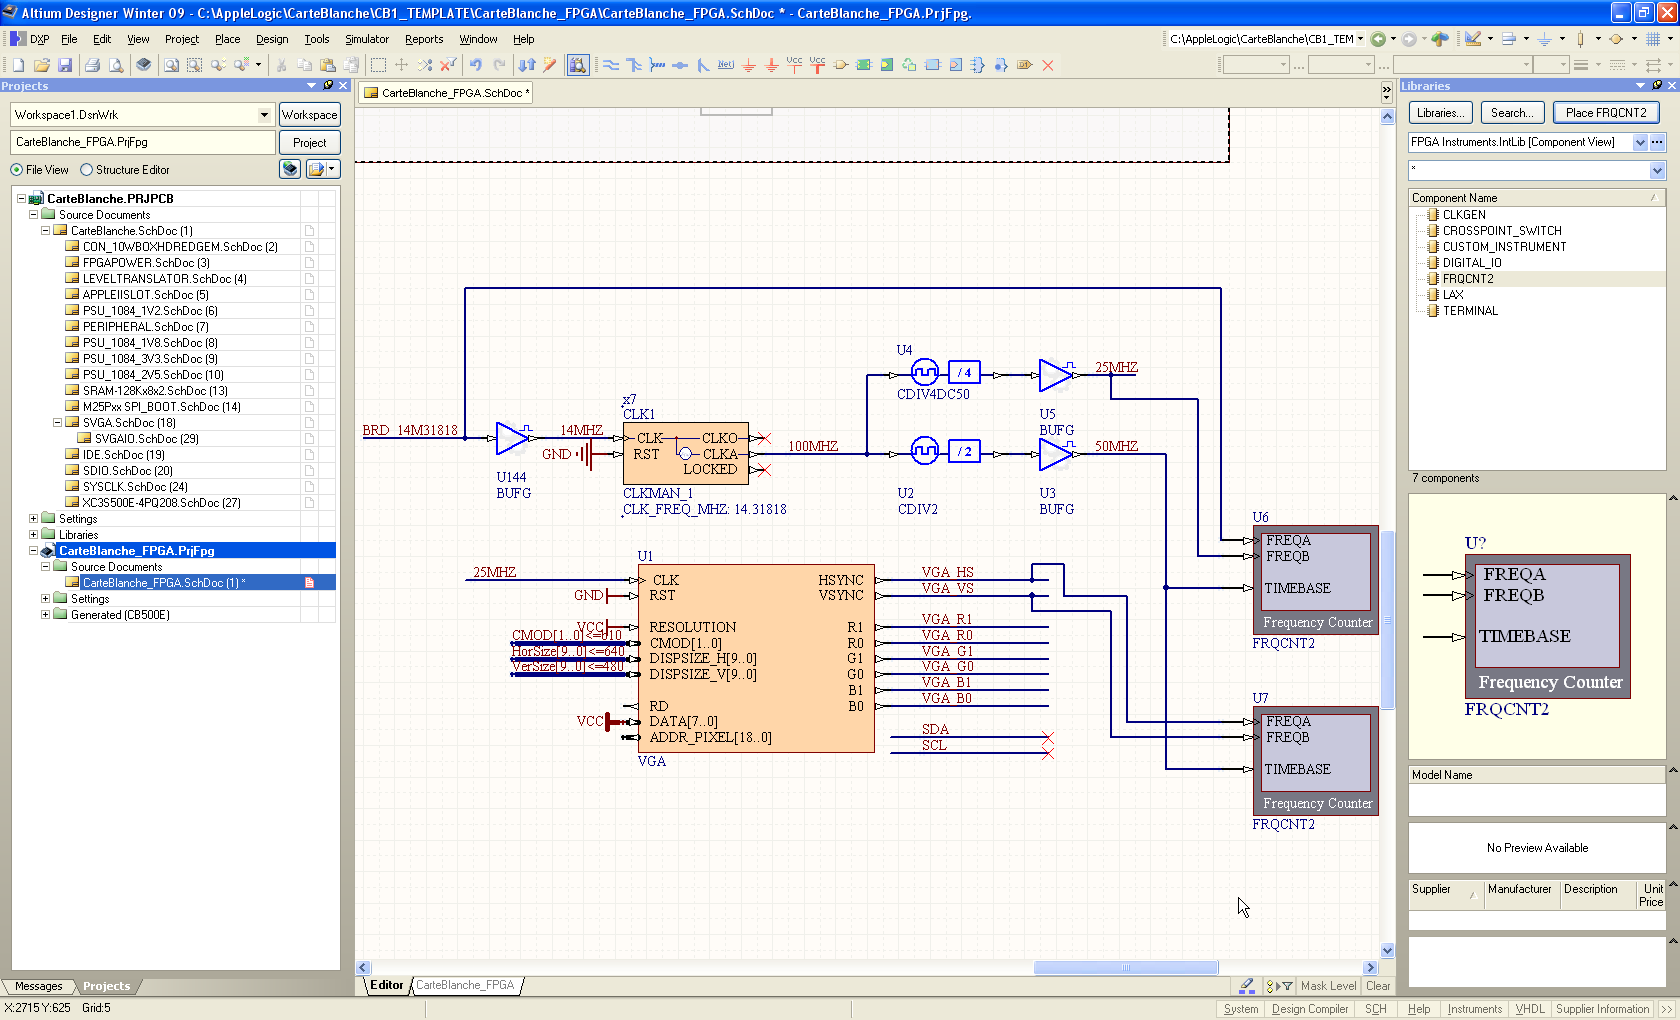Select the GND Power Port tool
The height and width of the screenshot is (1020, 1680).
pyautogui.click(x=749, y=65)
